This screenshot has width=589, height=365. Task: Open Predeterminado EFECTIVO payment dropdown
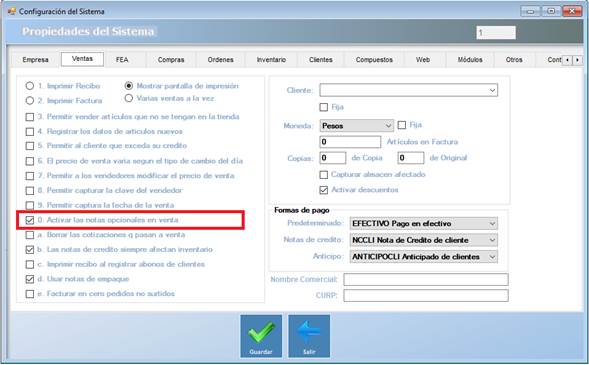pos(424,224)
